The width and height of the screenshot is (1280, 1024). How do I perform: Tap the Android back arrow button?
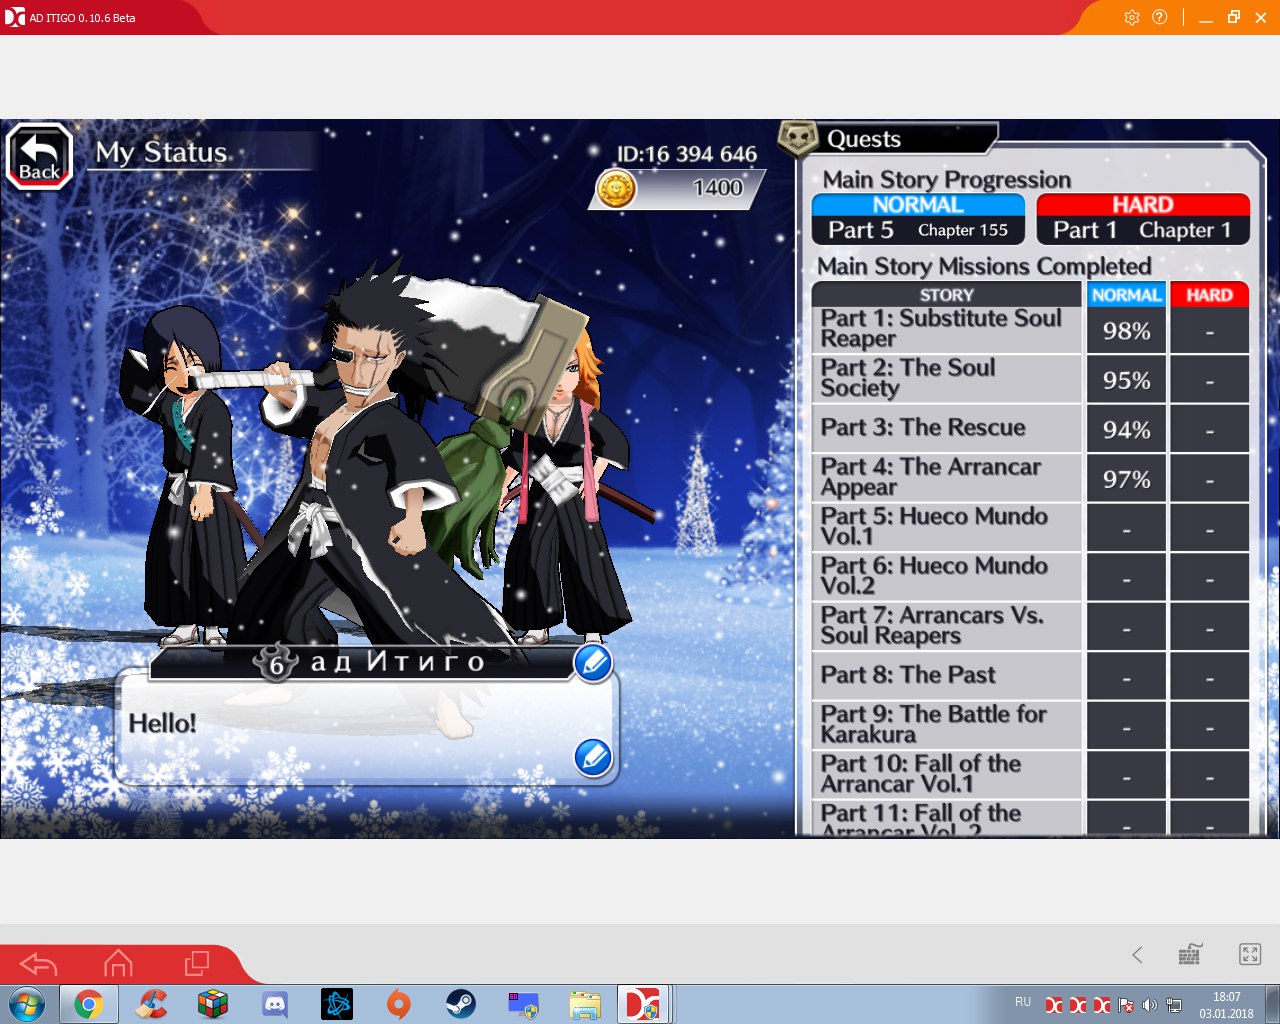point(39,964)
